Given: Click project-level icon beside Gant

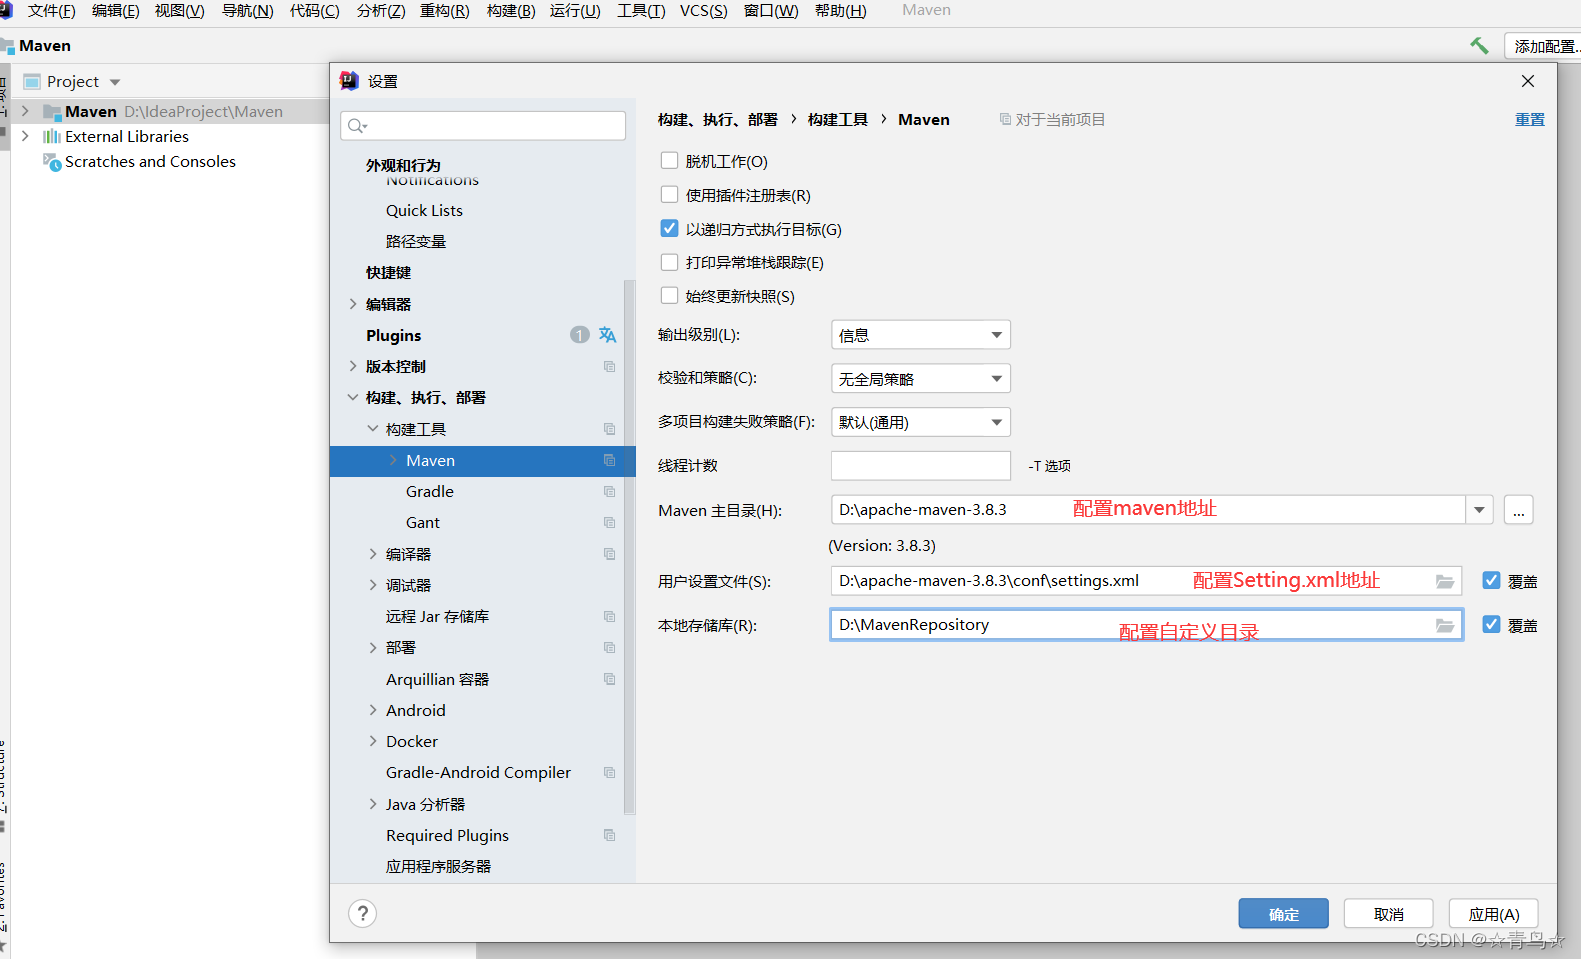Looking at the screenshot, I should (609, 522).
